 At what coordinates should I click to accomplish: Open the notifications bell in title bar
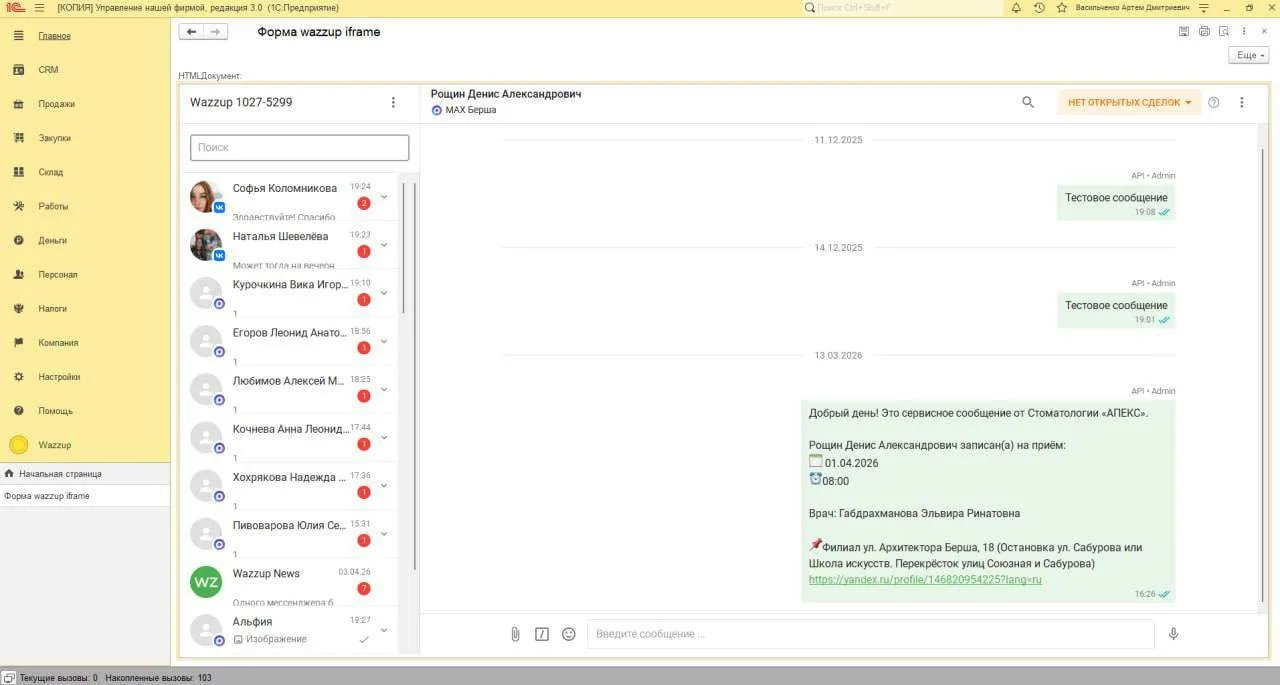pyautogui.click(x=1016, y=7)
